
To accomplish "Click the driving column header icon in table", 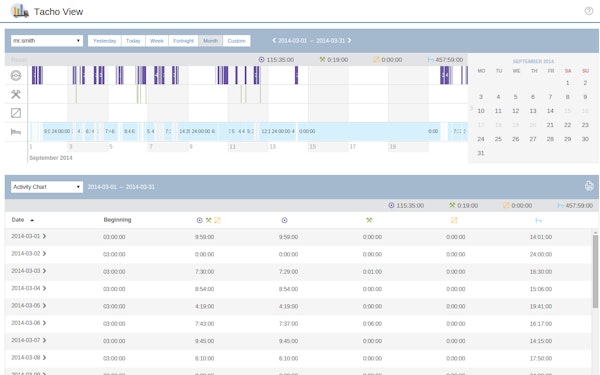I will coord(284,220).
